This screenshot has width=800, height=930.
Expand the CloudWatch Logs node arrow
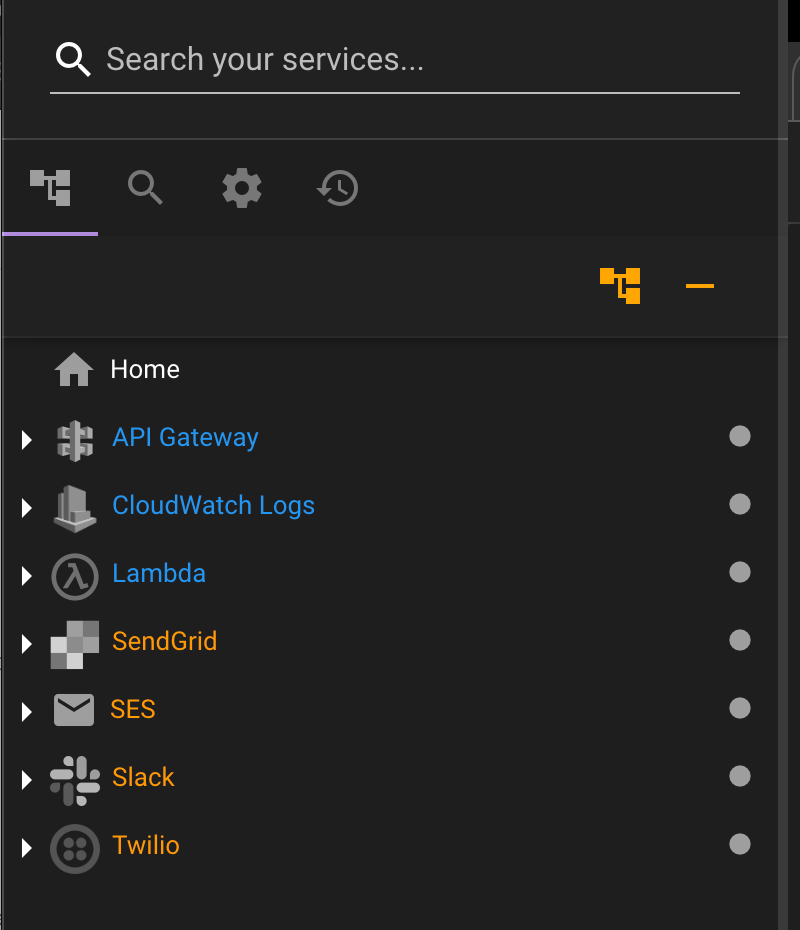point(26,508)
